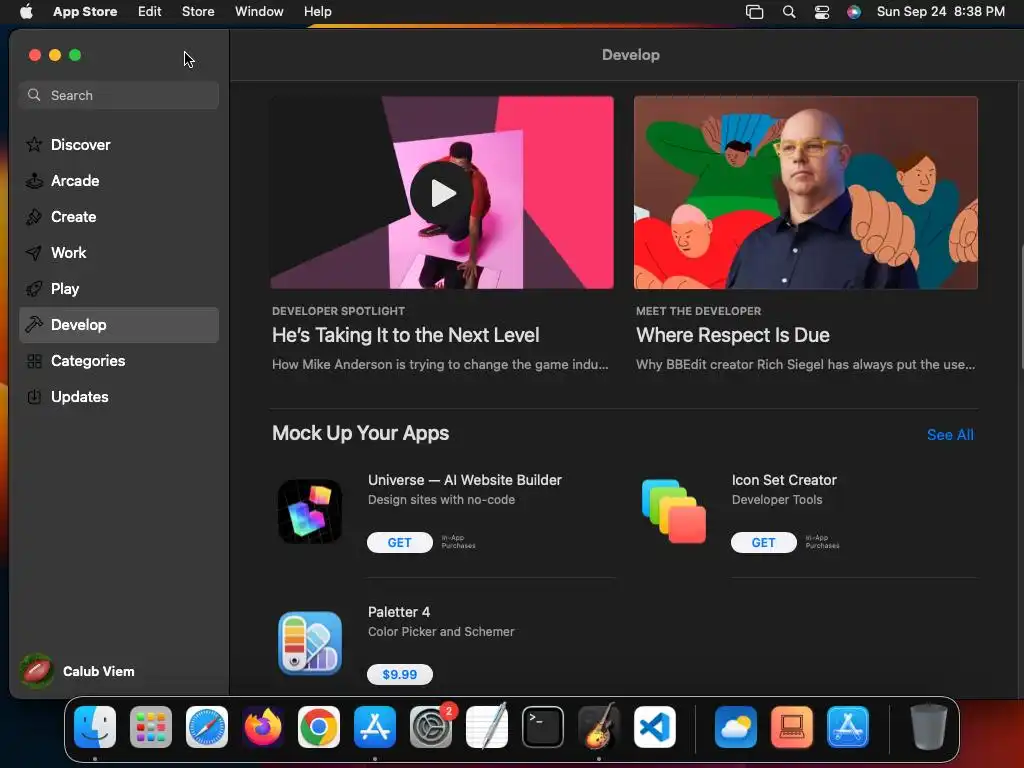Open the Trash in the dock
The height and width of the screenshot is (768, 1024).
929,727
